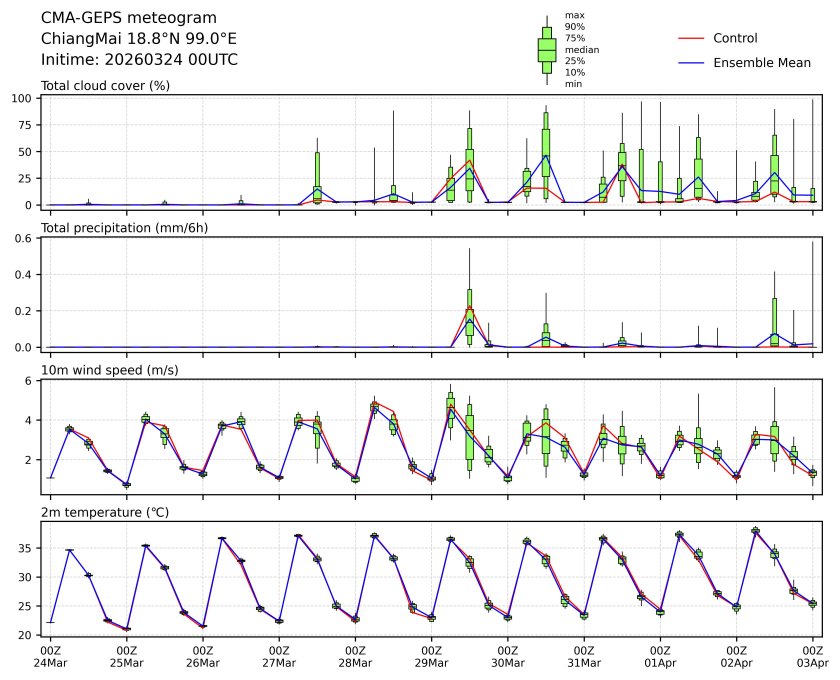Screen dimensions: 840x680
Task: Click the 00Z 01Apr time axis label
Action: click(x=660, y=656)
